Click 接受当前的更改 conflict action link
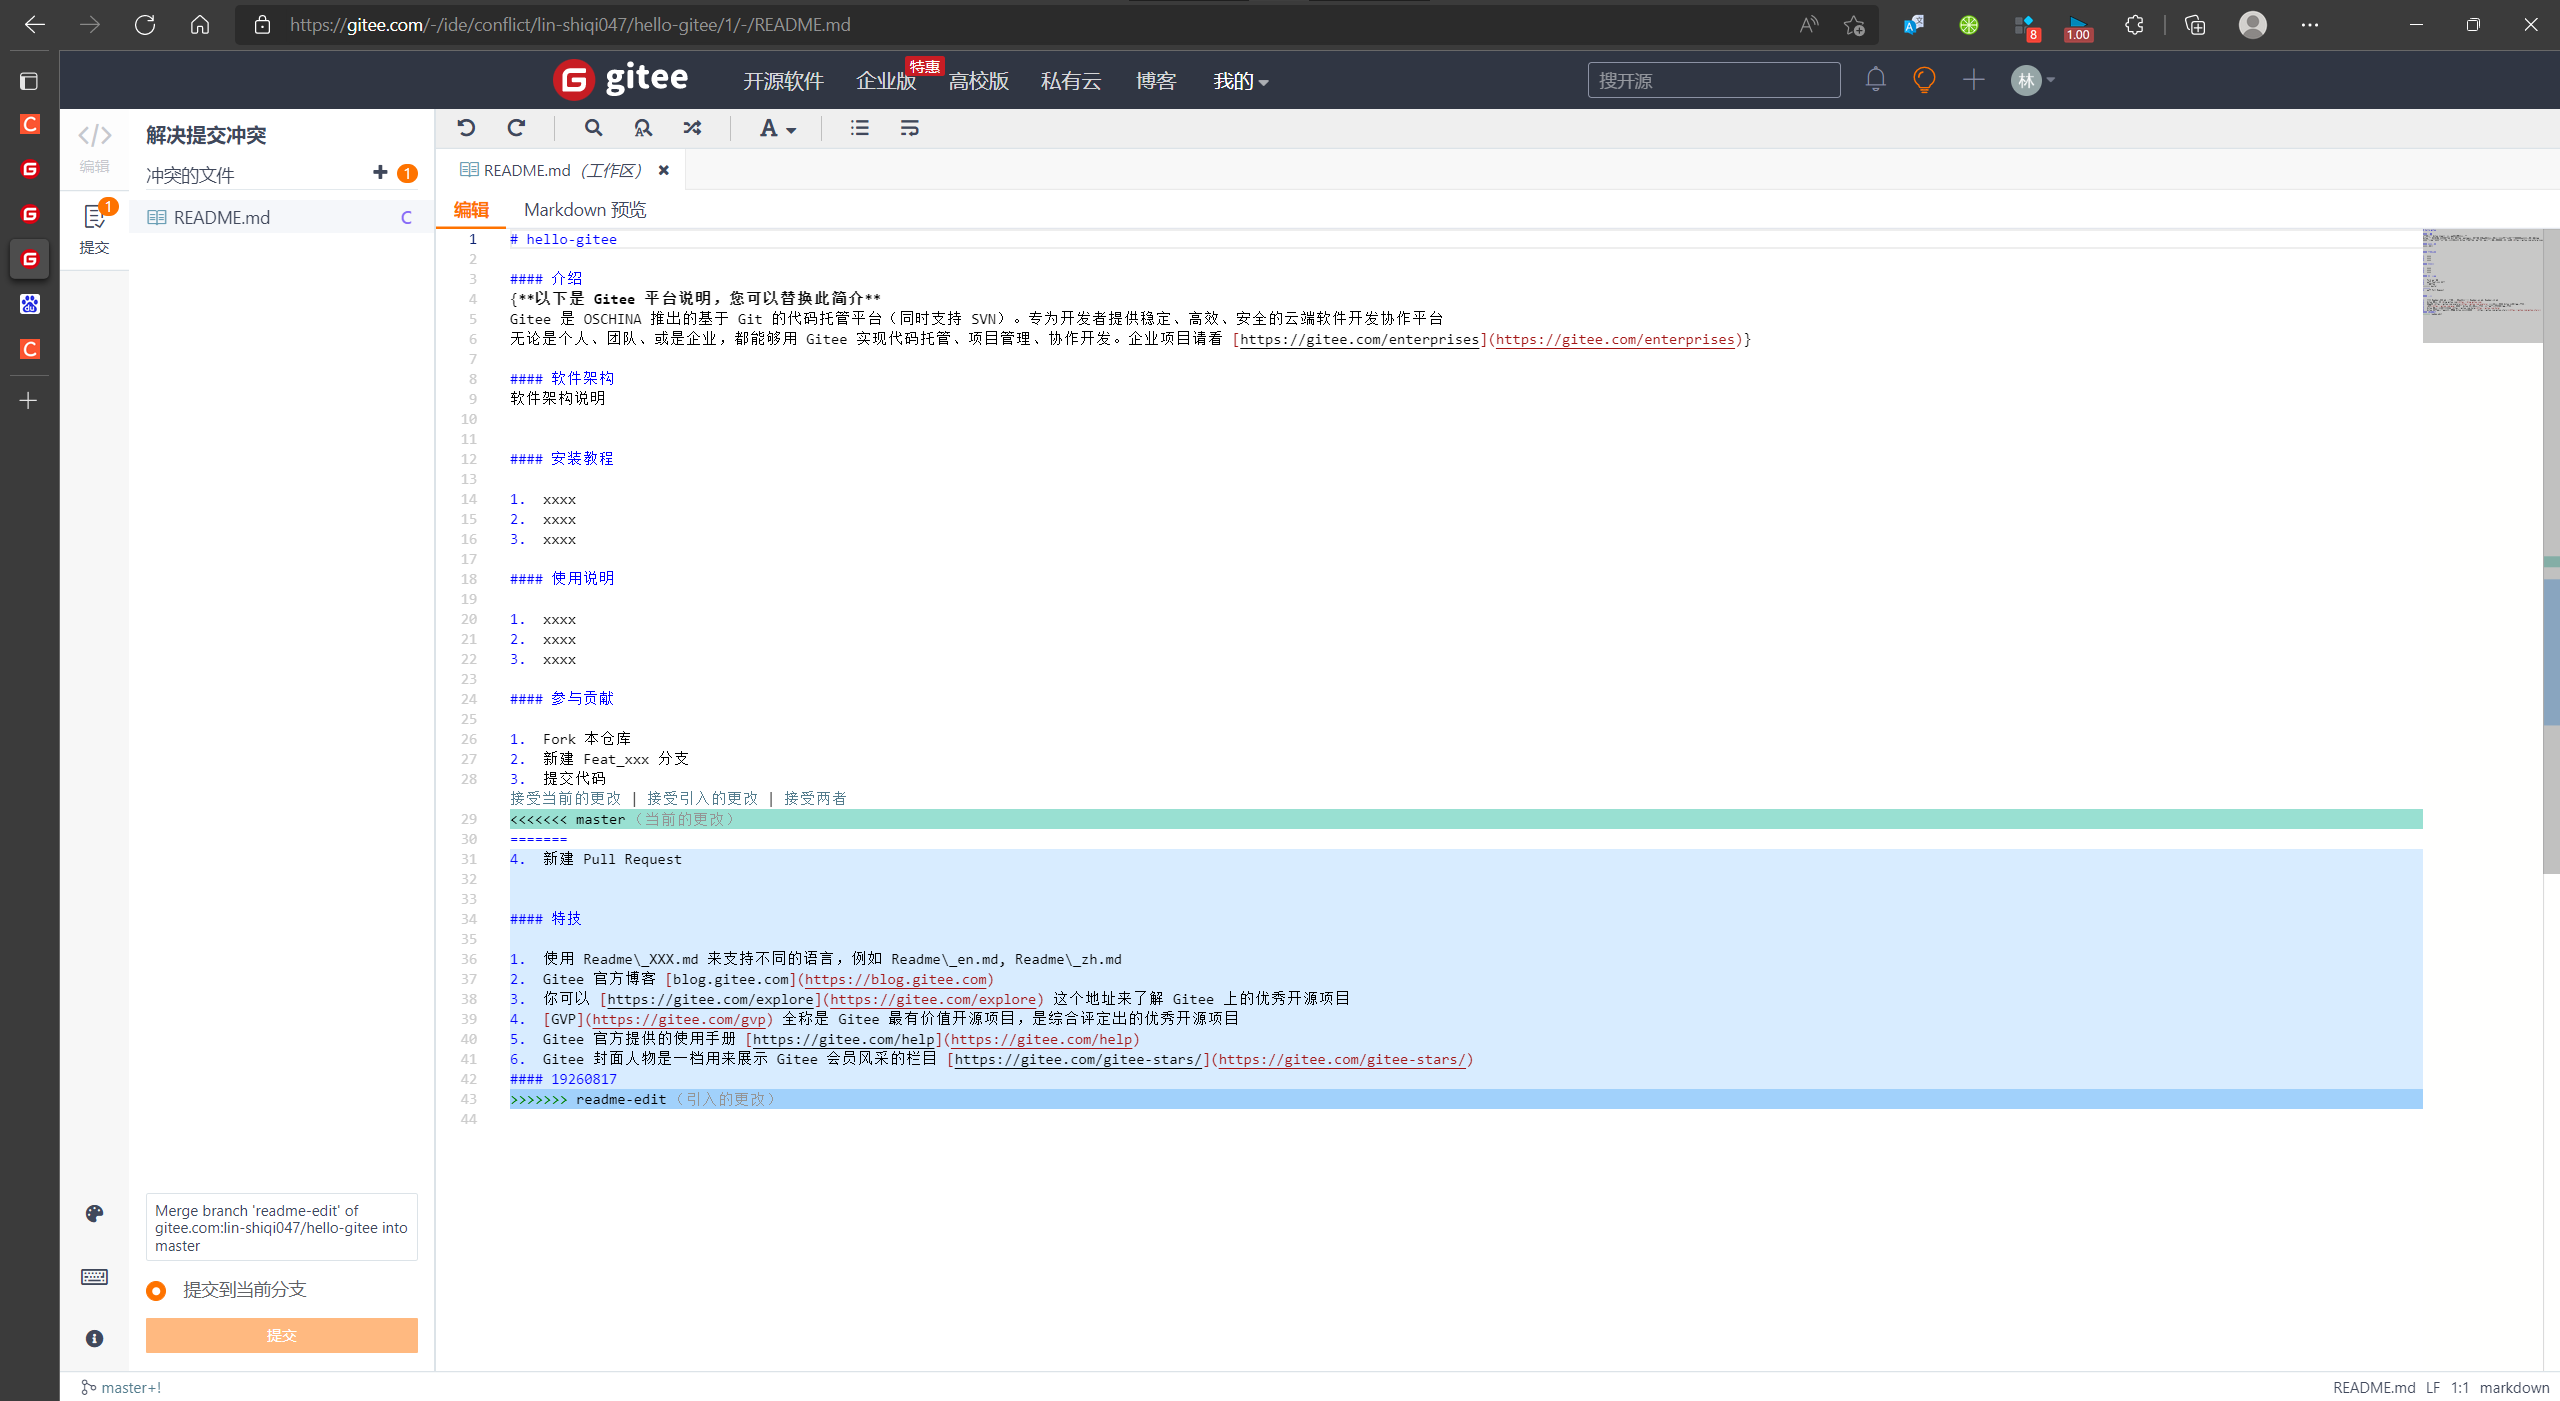The width and height of the screenshot is (2560, 1401). pos(565,798)
